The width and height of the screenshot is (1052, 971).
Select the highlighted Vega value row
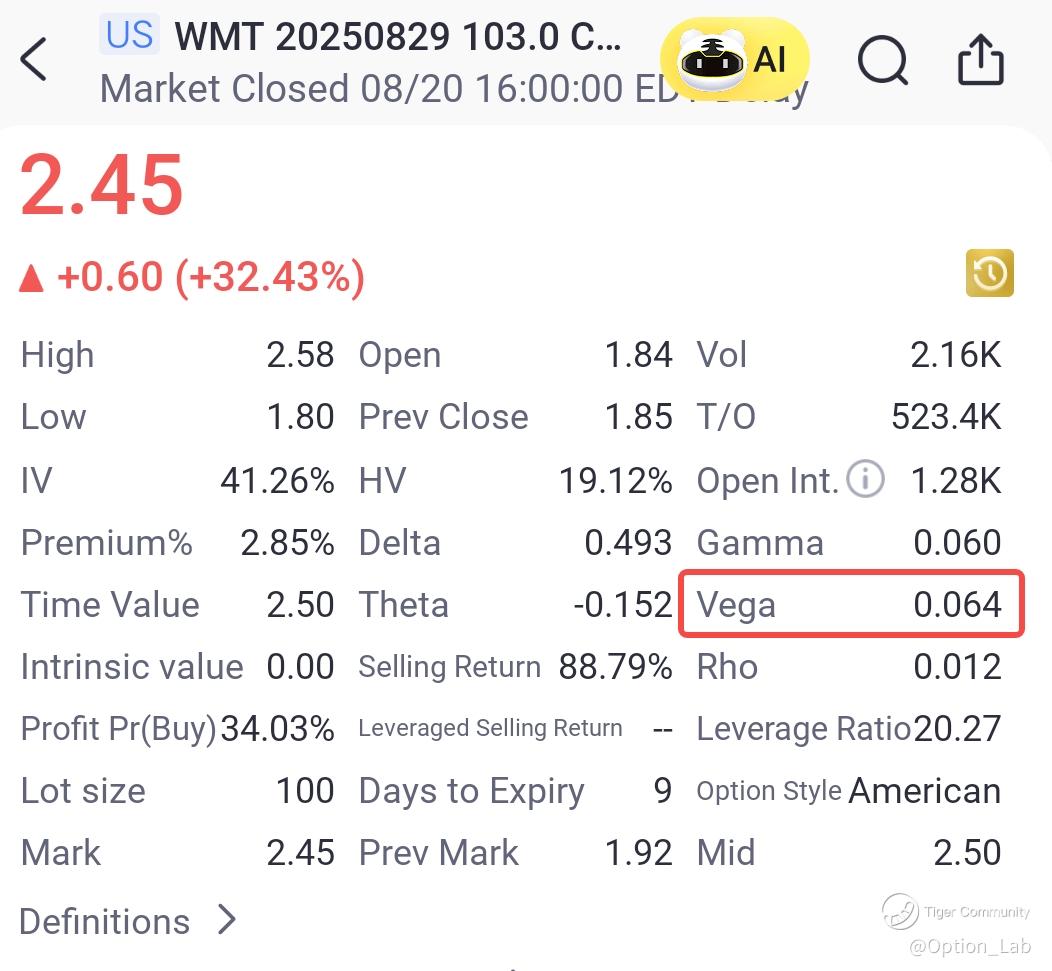tap(851, 604)
